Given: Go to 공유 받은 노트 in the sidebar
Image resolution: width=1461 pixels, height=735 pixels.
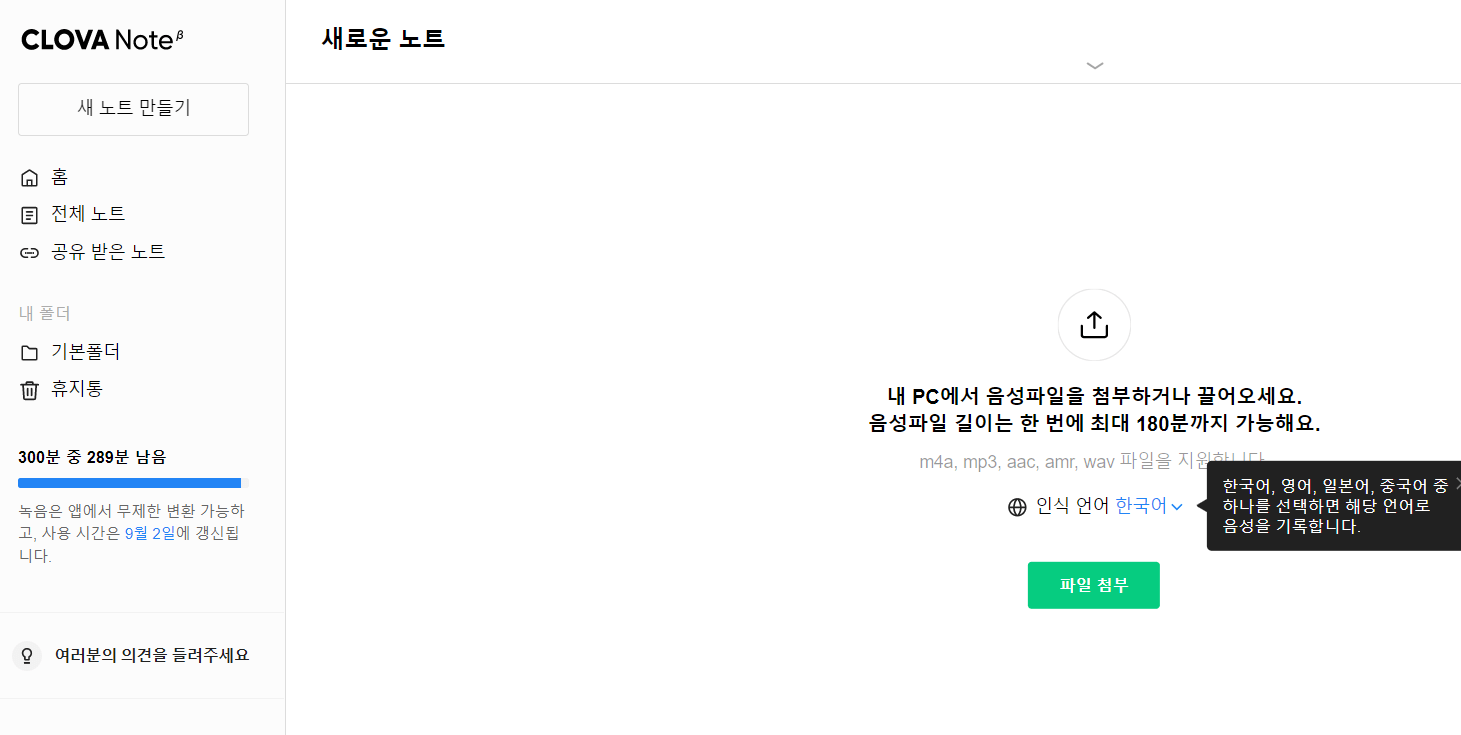Looking at the screenshot, I should (110, 251).
